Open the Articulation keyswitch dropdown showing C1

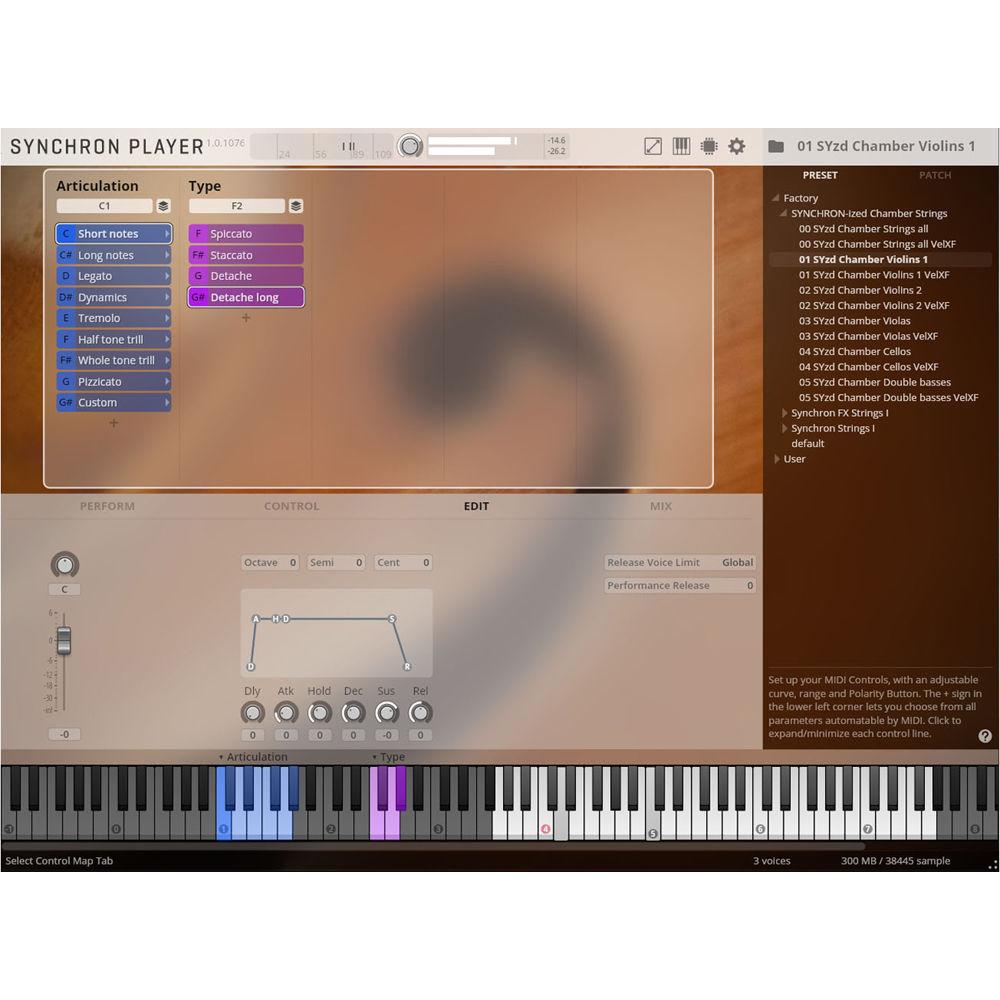(105, 206)
